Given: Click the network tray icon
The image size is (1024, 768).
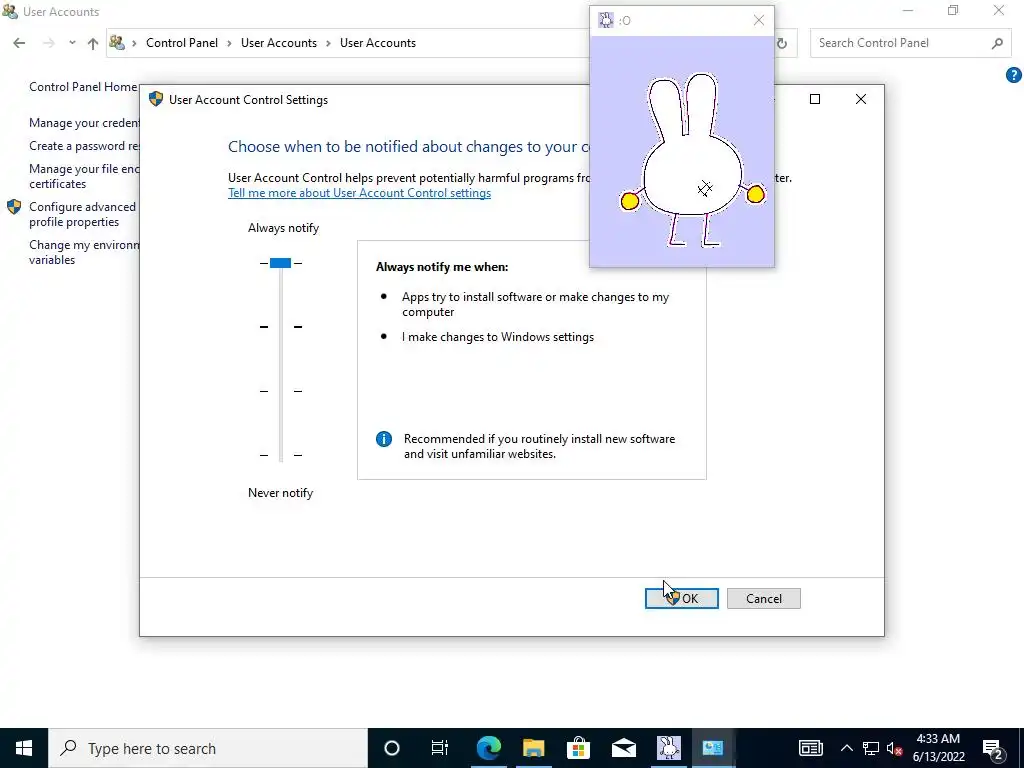Looking at the screenshot, I should click(871, 748).
